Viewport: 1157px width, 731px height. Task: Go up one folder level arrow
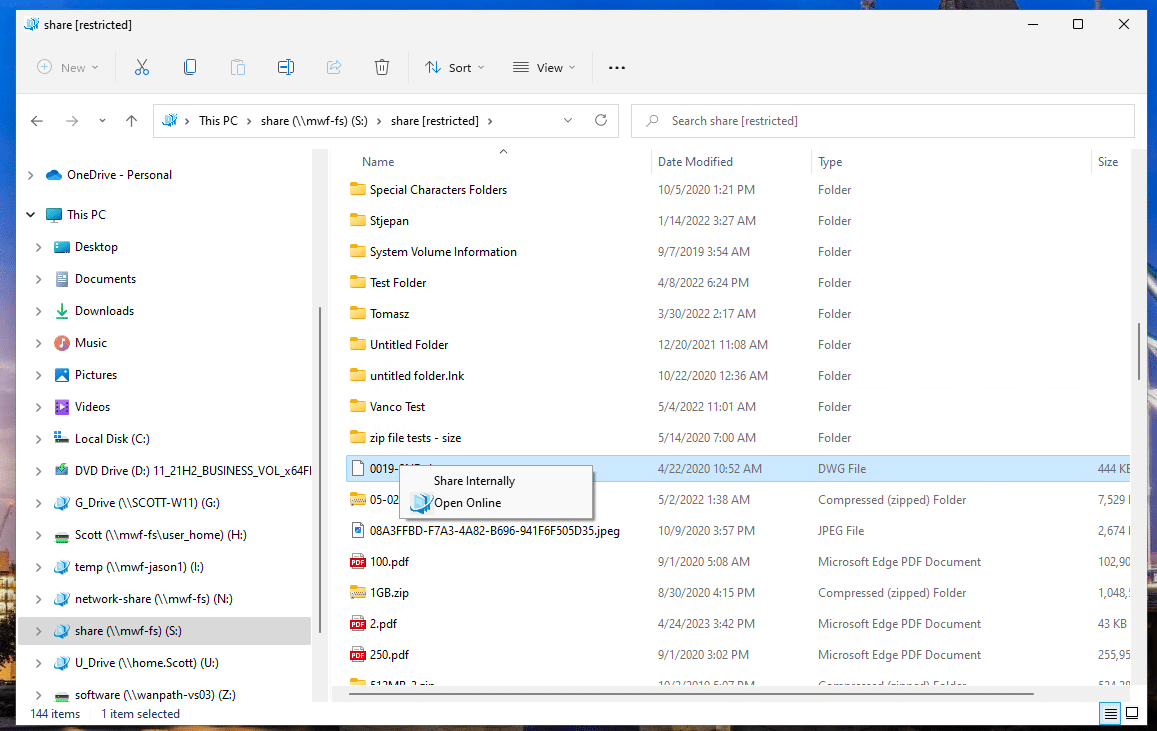pos(131,121)
